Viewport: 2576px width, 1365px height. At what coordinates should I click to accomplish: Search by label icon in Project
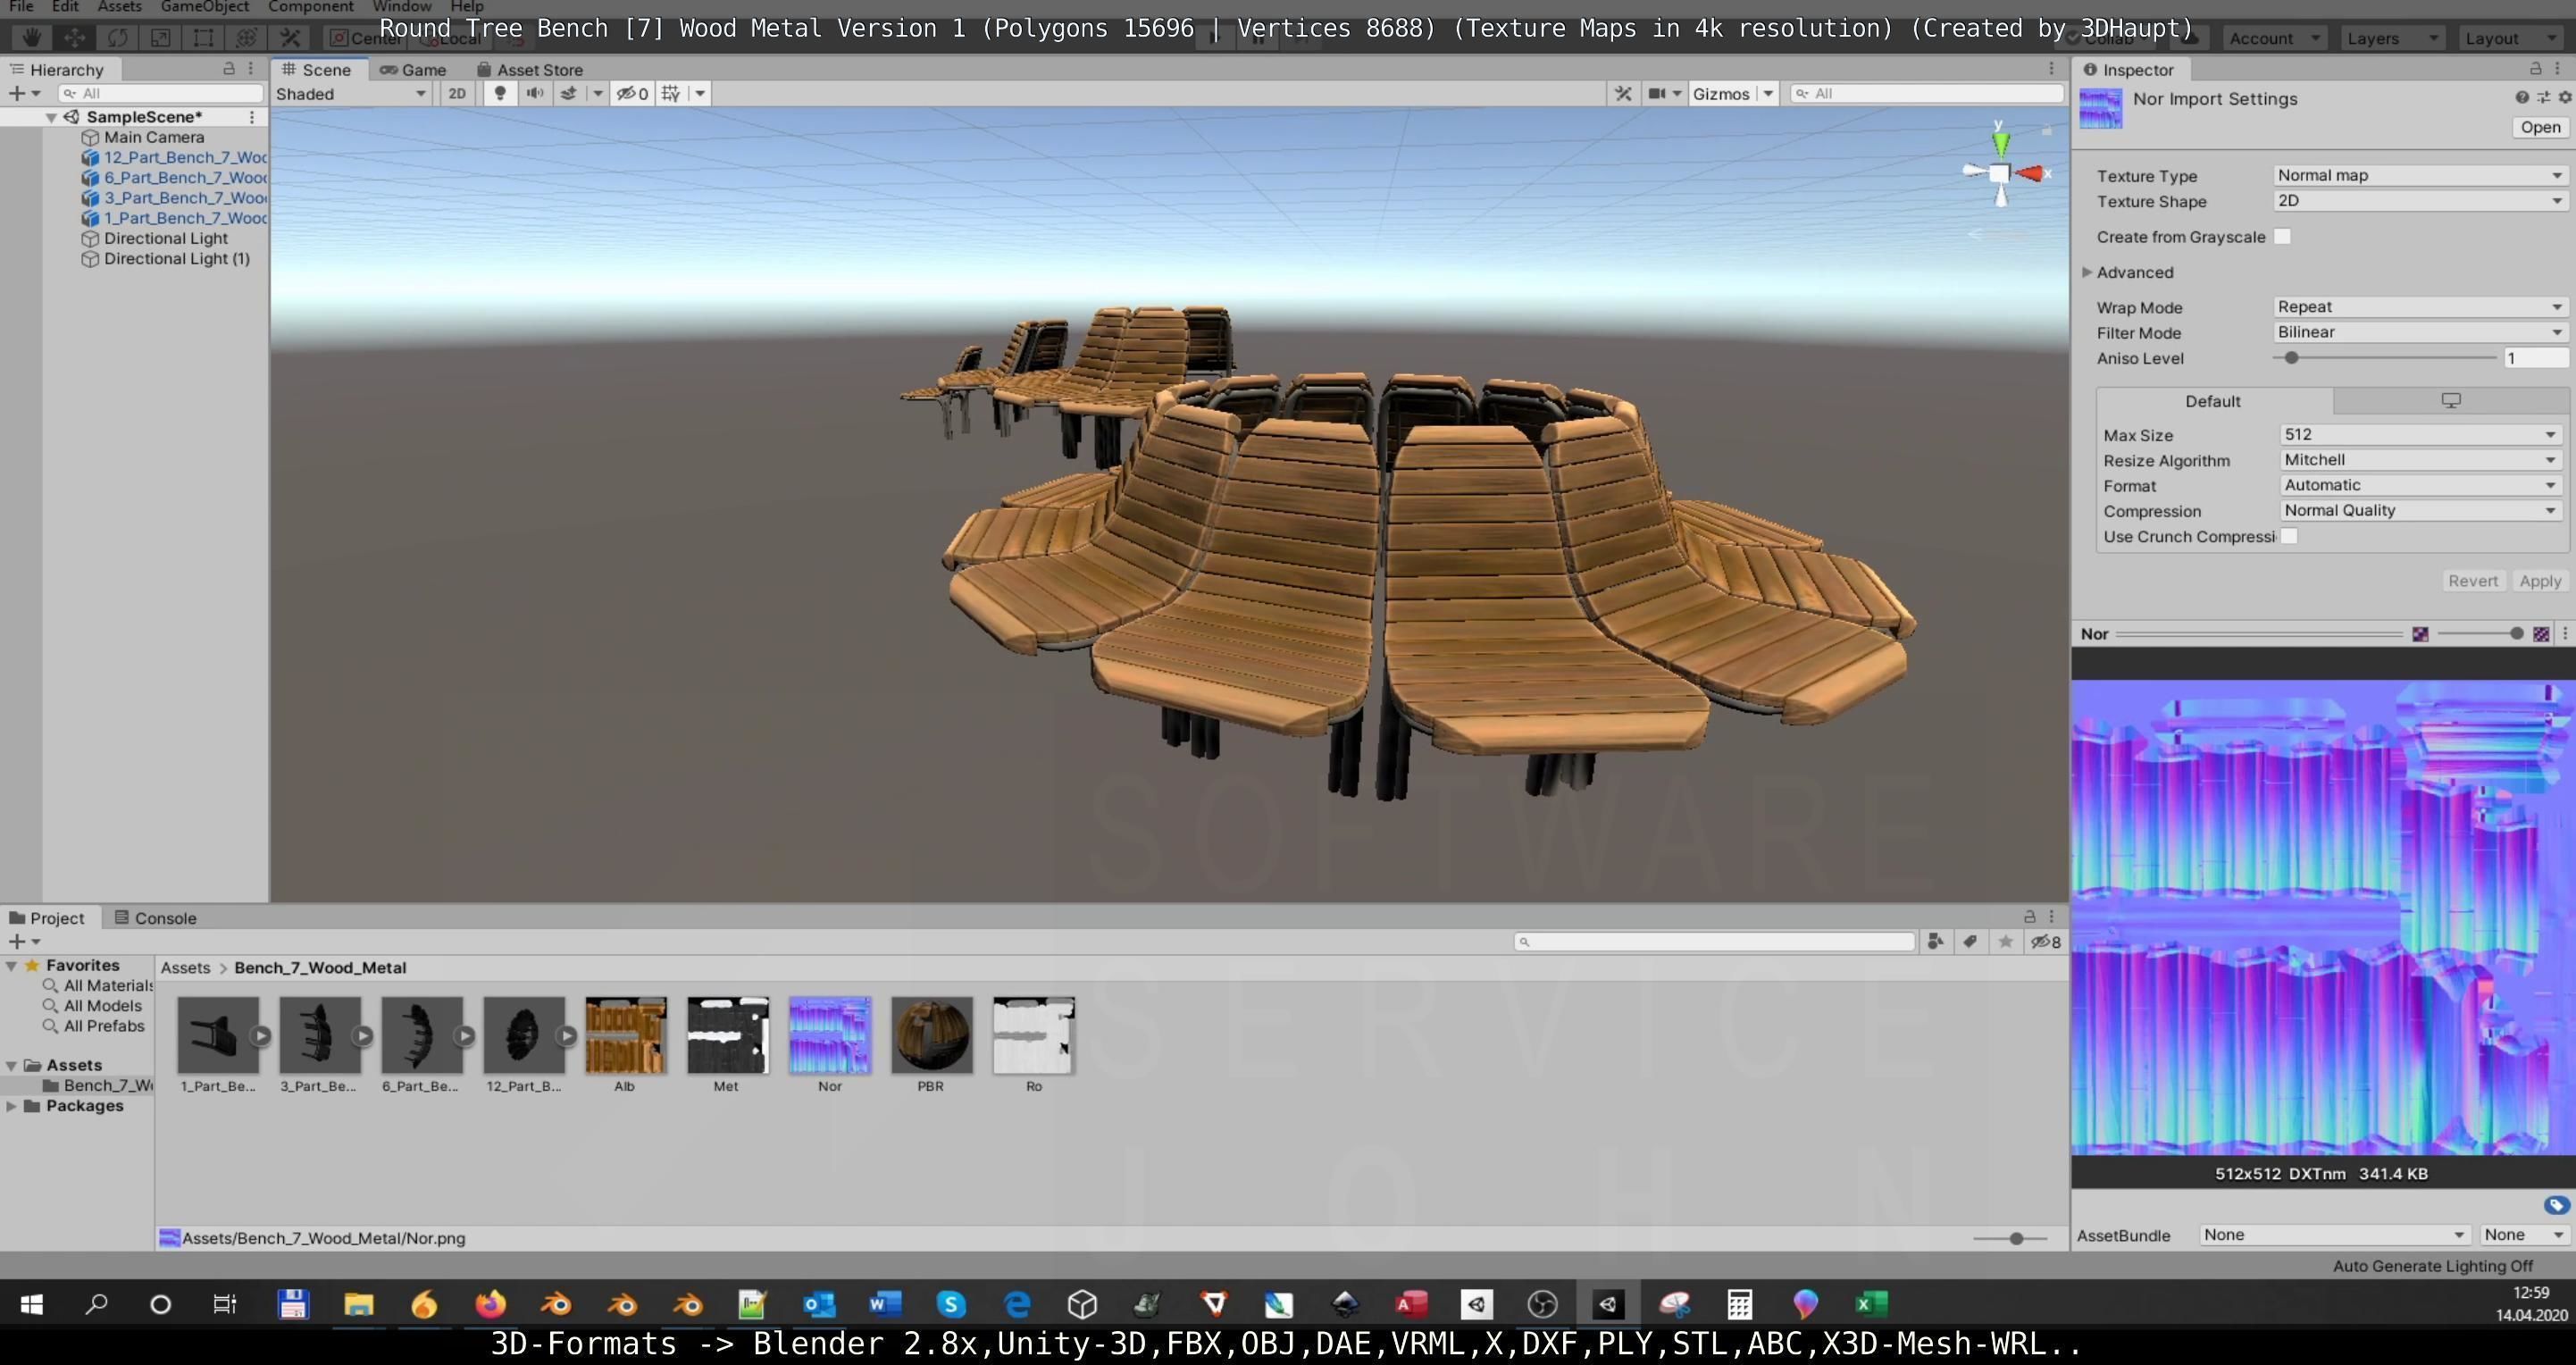[1970, 941]
